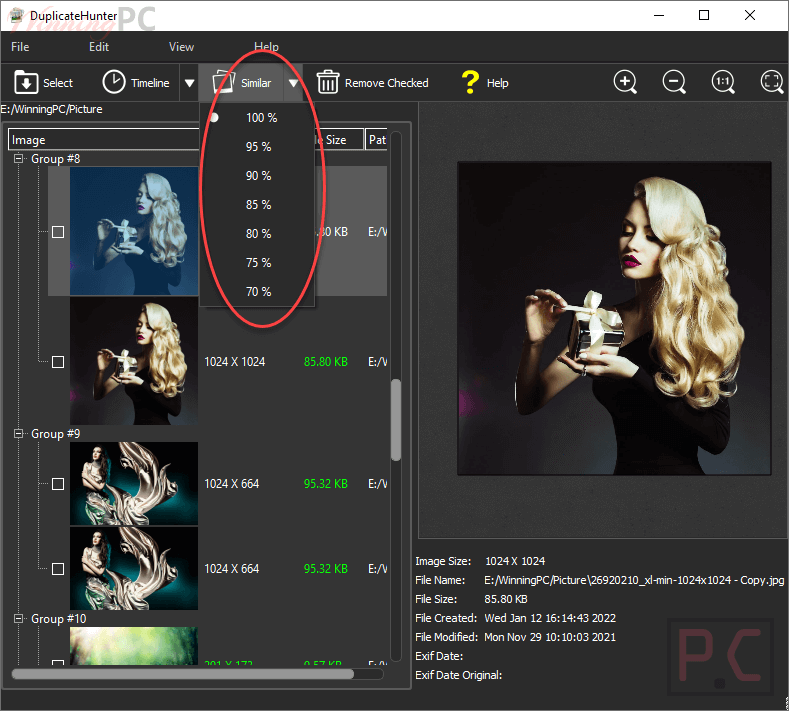The width and height of the screenshot is (789, 711).
Task: Click the Similar images icon
Action: (x=223, y=82)
